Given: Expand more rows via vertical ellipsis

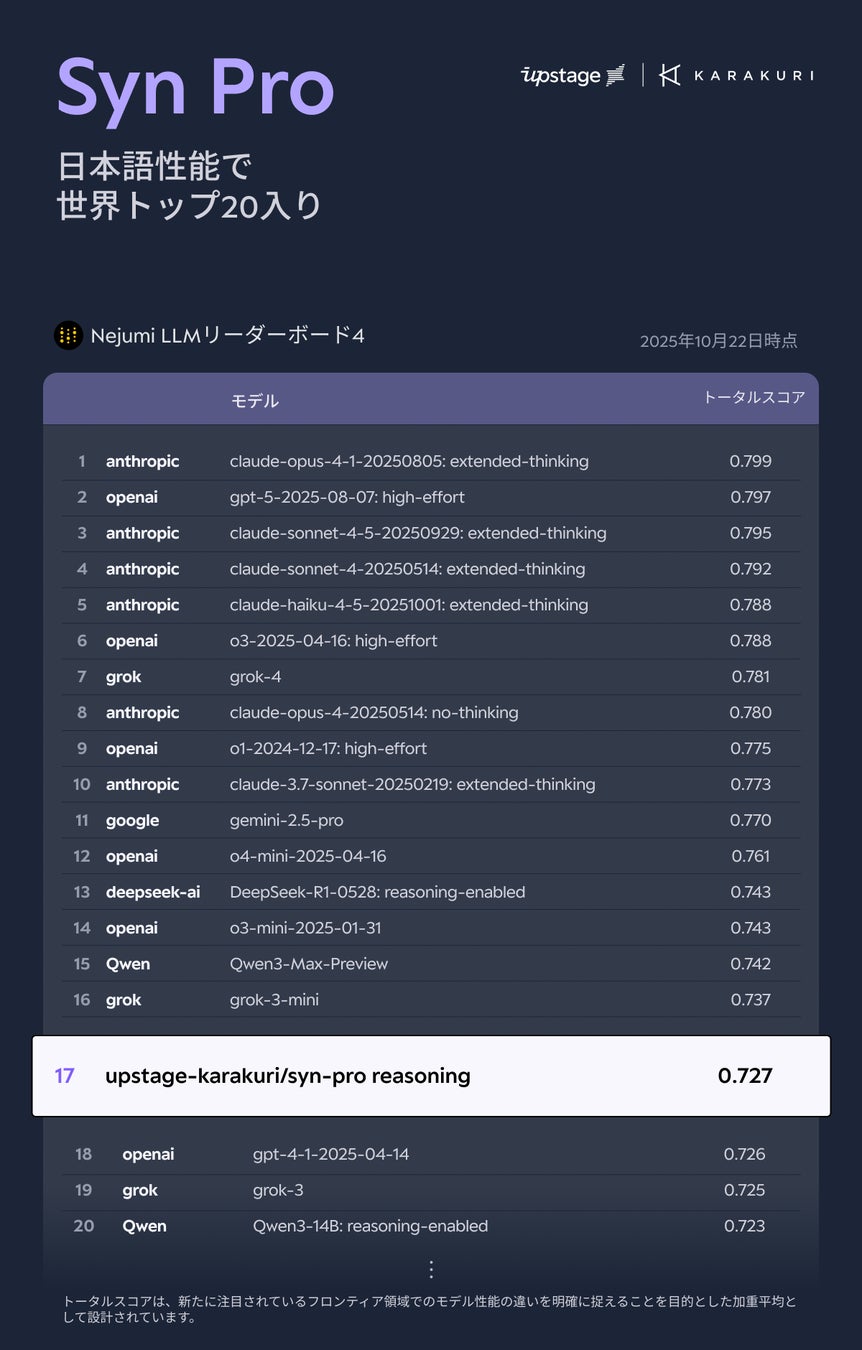Looking at the screenshot, I should (431, 1269).
